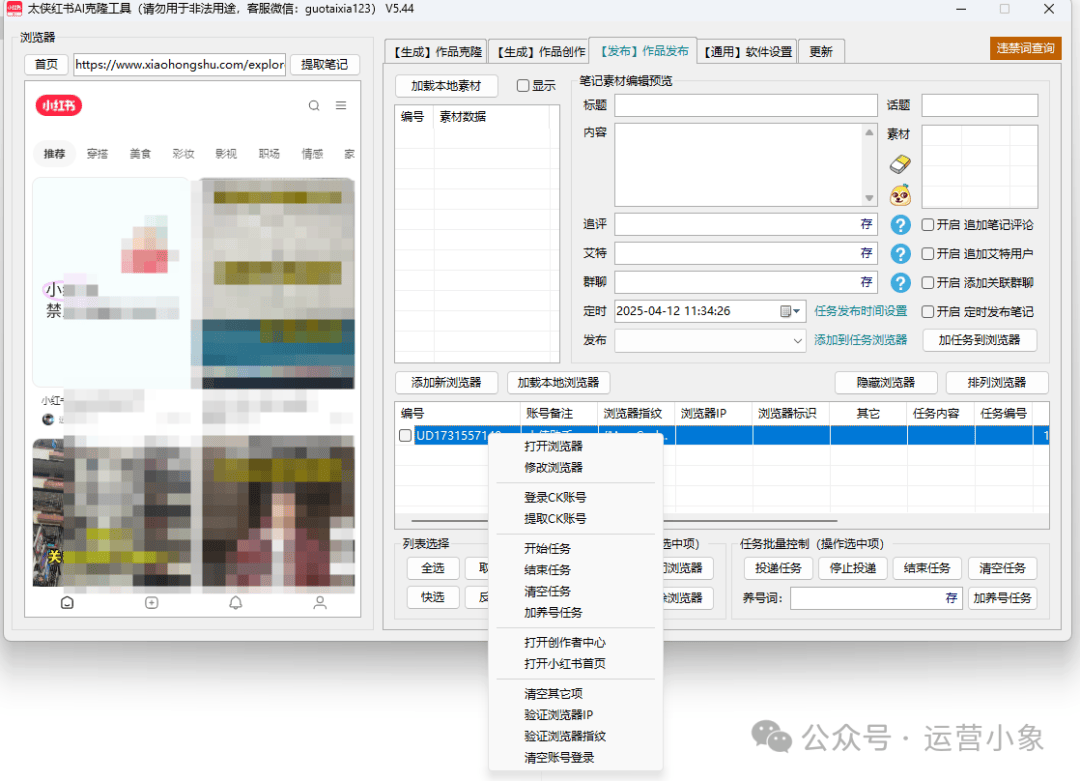Click the content box scroll-down arrow
The height and width of the screenshot is (781, 1080).
(869, 198)
